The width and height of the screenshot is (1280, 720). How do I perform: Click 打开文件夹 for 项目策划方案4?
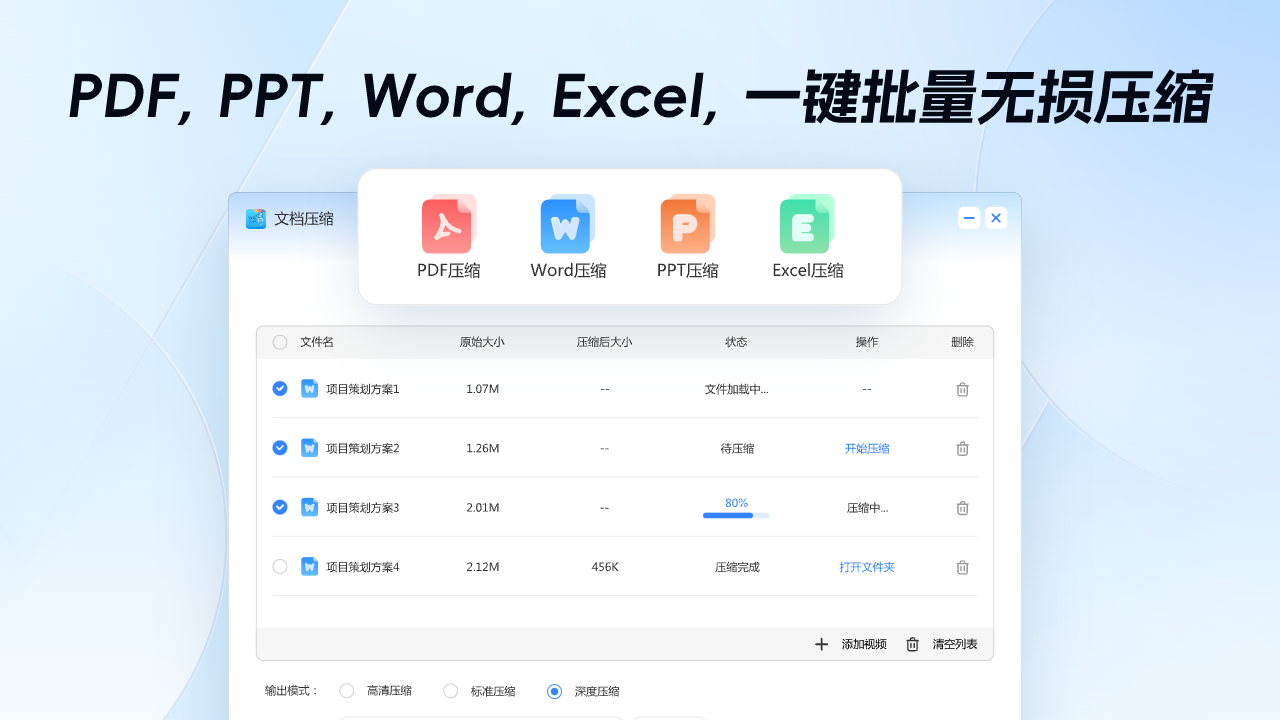coord(867,567)
